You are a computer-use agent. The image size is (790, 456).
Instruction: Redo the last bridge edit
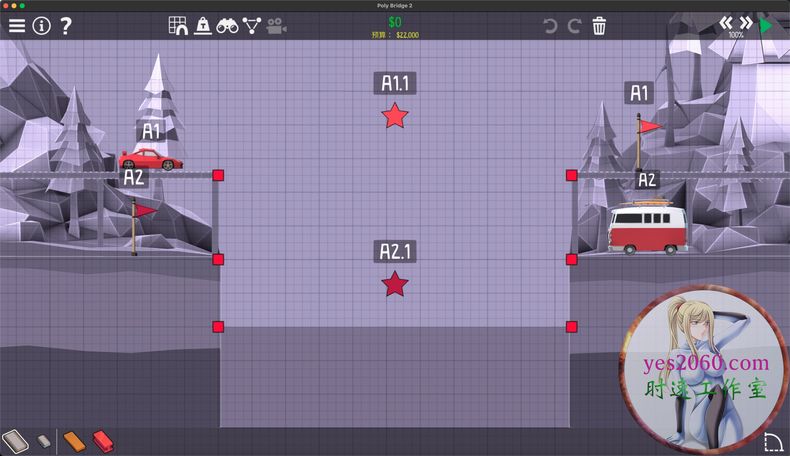tap(574, 26)
